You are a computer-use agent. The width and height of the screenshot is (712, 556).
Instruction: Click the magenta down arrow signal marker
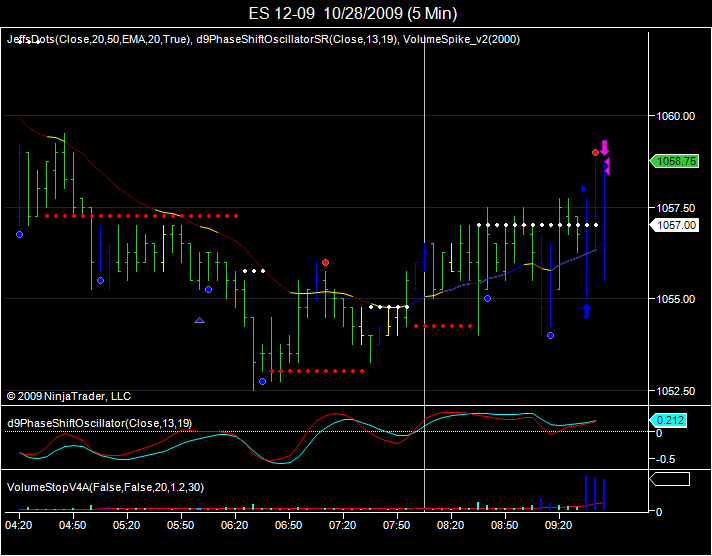604,148
